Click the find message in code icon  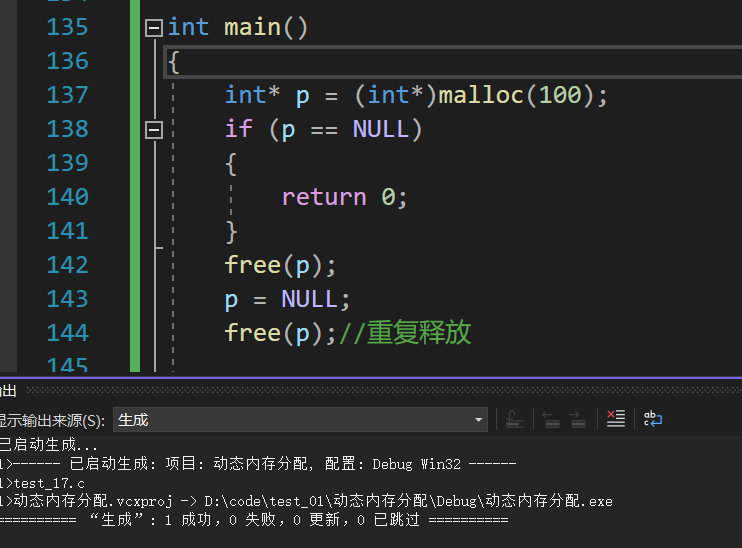514,419
